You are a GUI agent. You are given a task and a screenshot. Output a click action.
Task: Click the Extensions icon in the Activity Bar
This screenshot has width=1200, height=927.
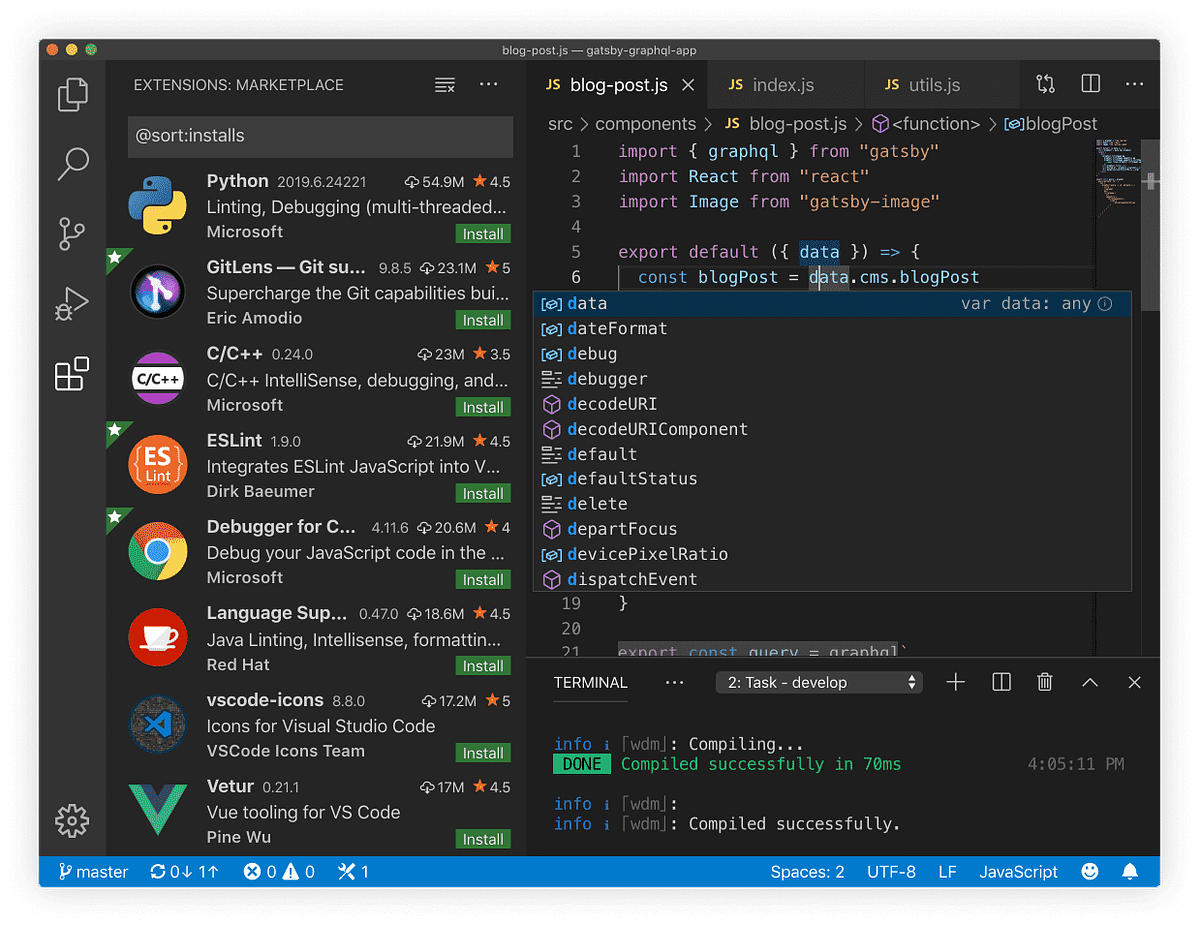[71, 373]
